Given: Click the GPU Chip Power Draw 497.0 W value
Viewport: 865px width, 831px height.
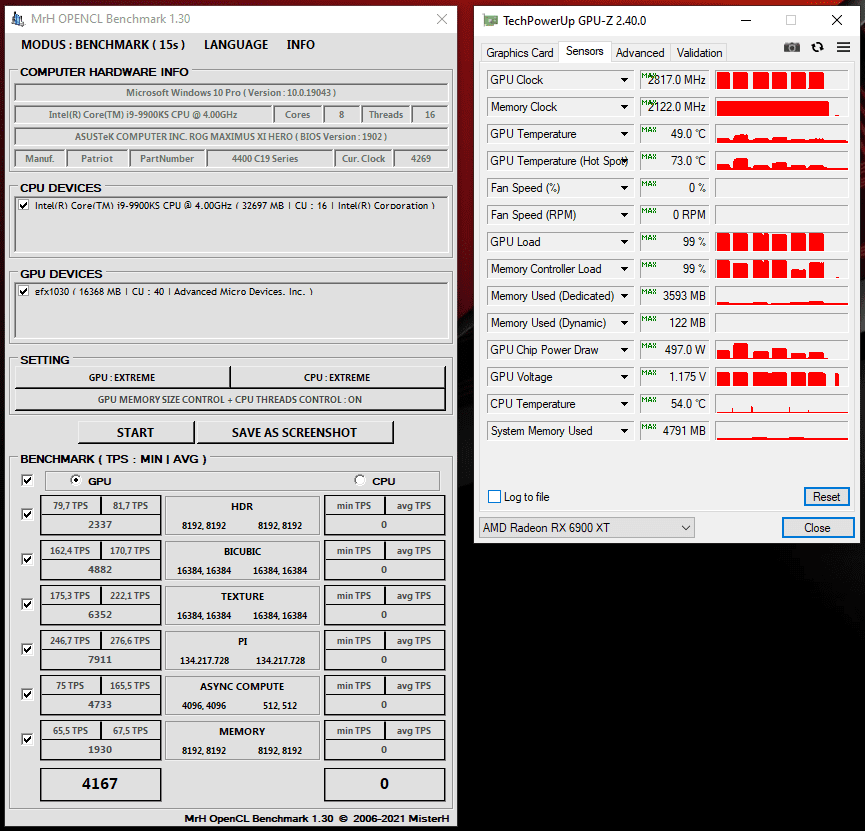Looking at the screenshot, I should tap(675, 350).
